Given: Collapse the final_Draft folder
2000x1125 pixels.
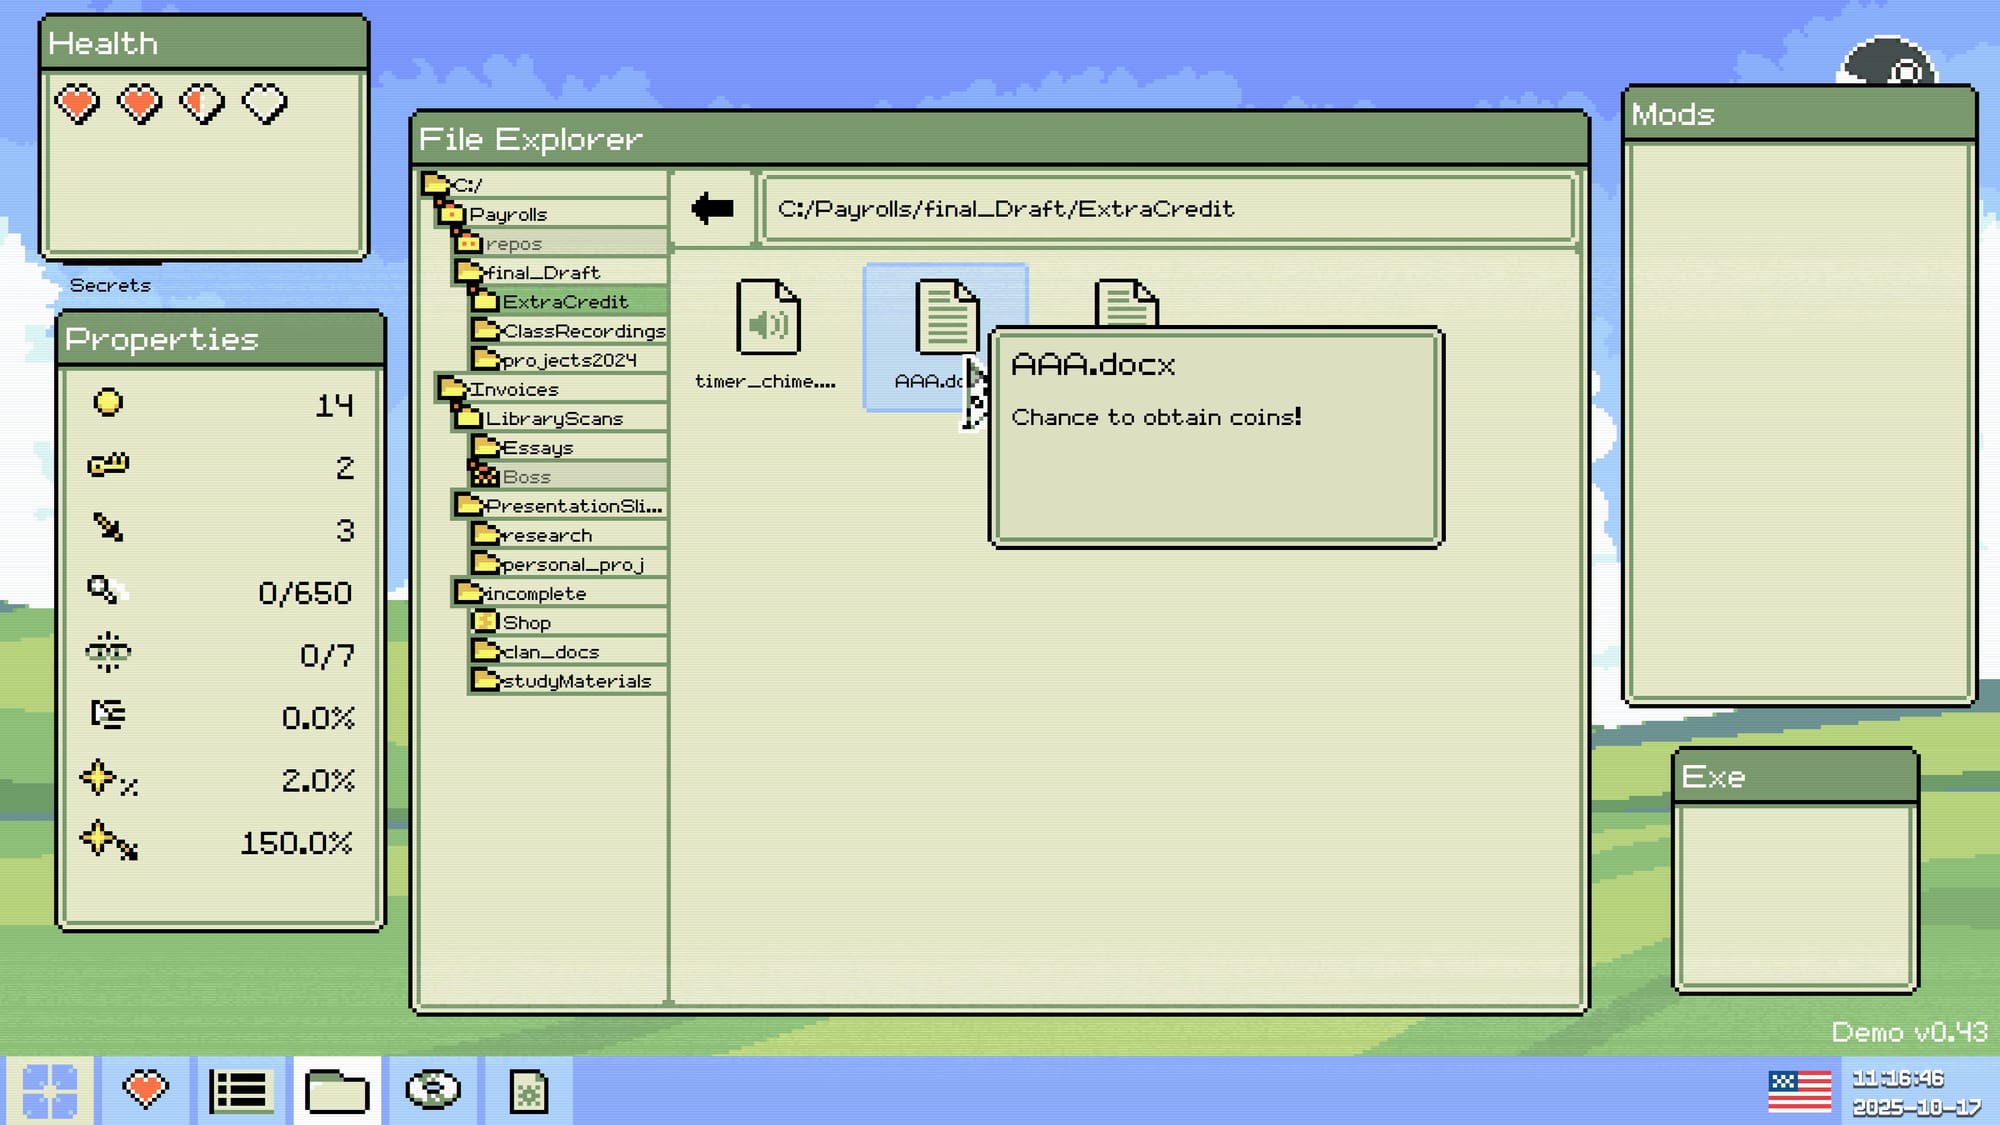Looking at the screenshot, I should pyautogui.click(x=541, y=272).
